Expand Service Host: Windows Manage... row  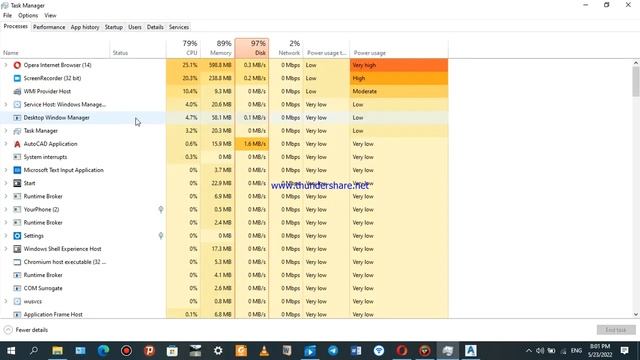click(6, 104)
